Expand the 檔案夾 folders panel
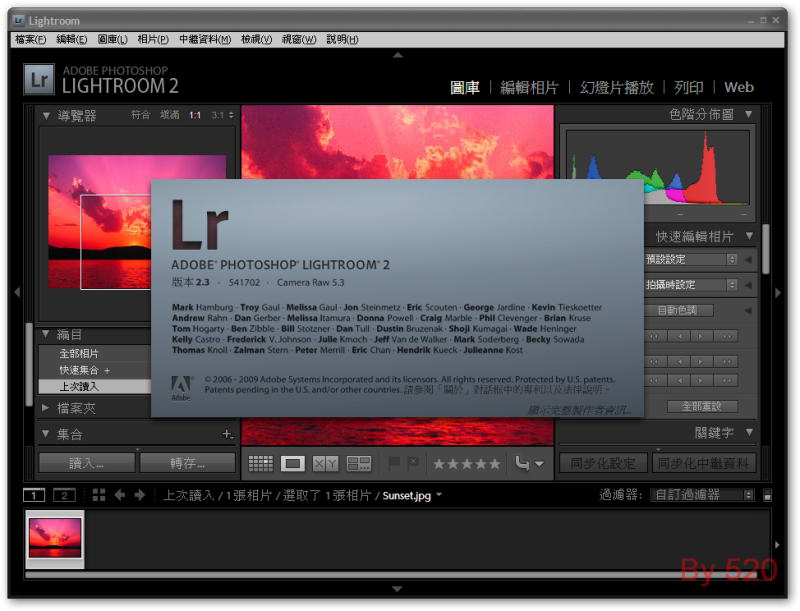Viewport: 800px width, 611px height. click(x=46, y=408)
